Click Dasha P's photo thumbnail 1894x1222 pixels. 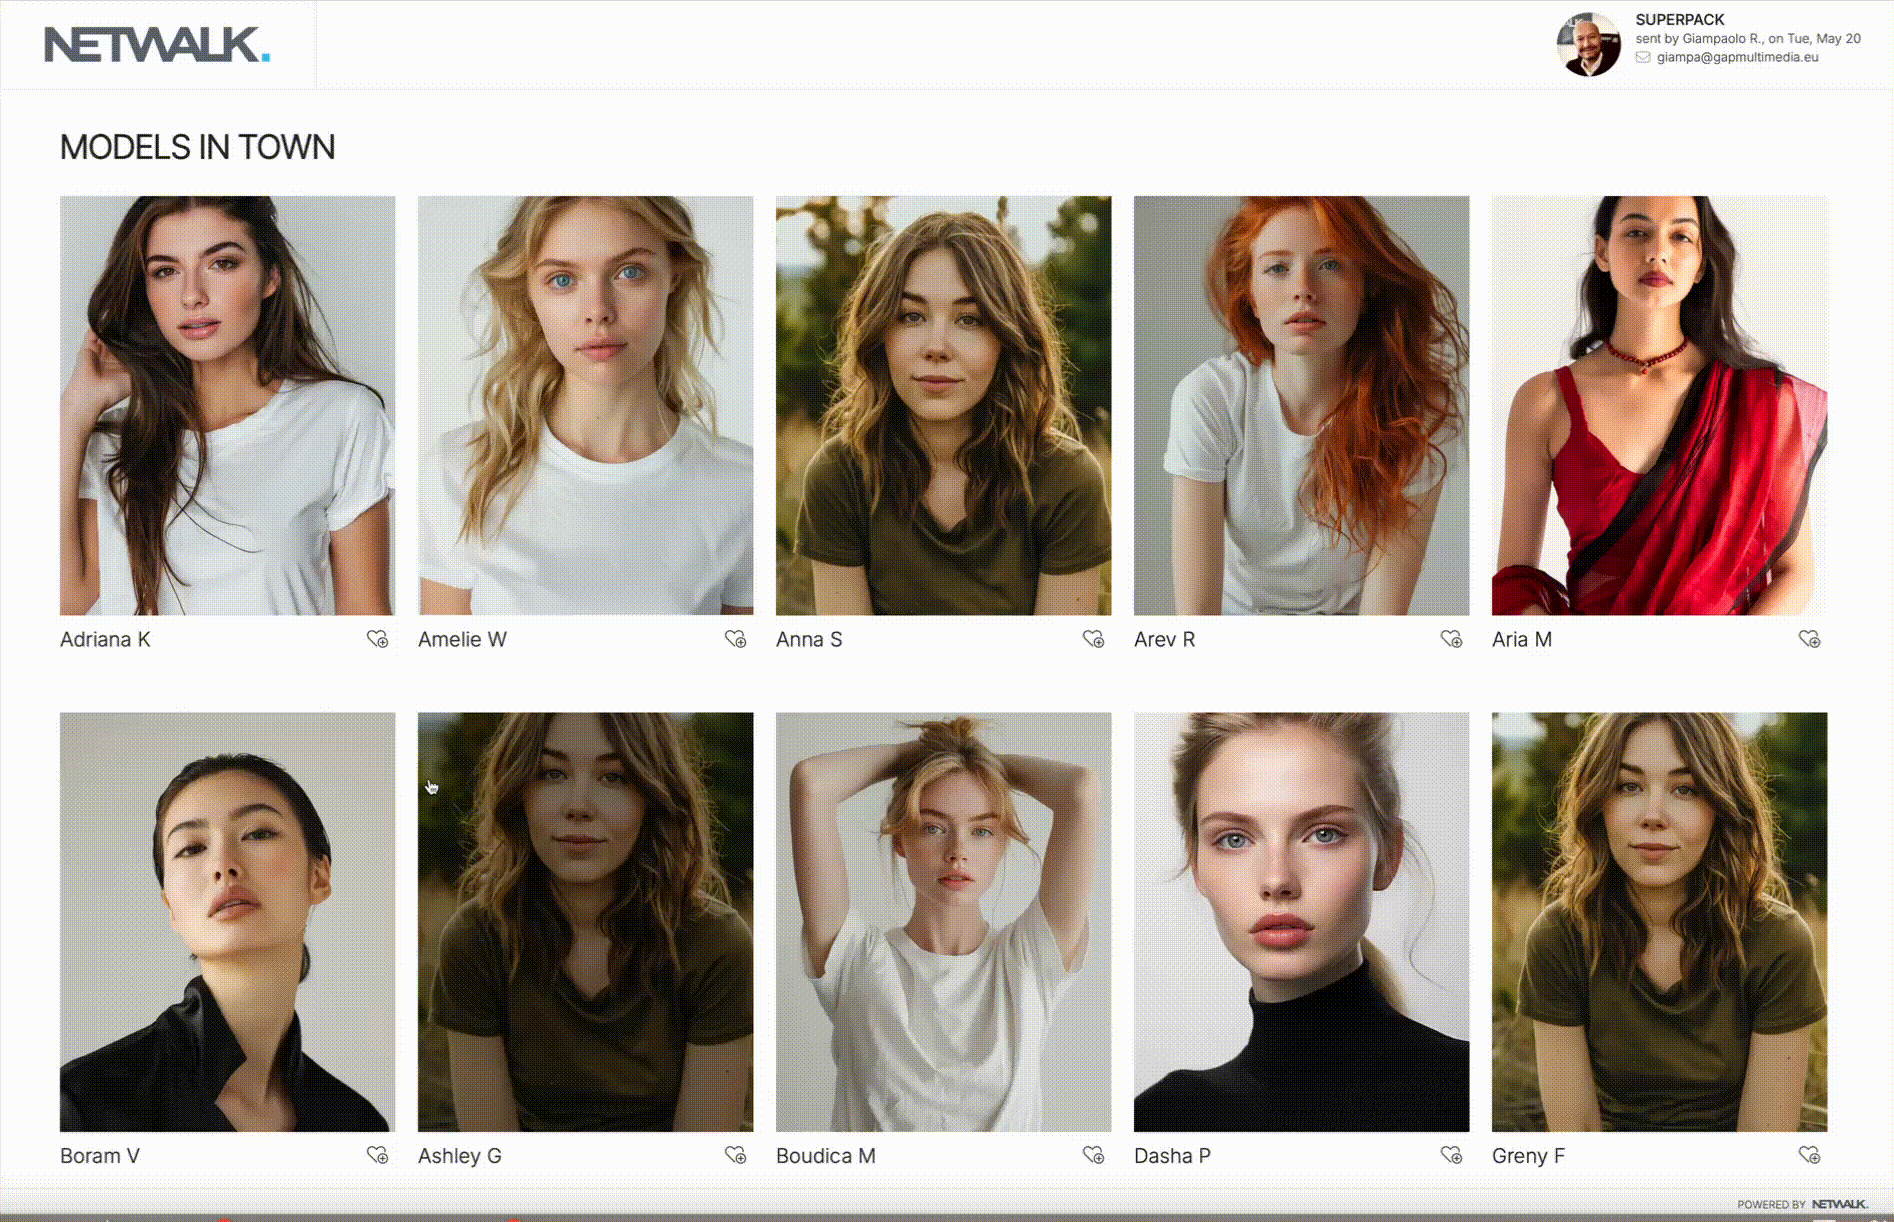[x=1301, y=921]
